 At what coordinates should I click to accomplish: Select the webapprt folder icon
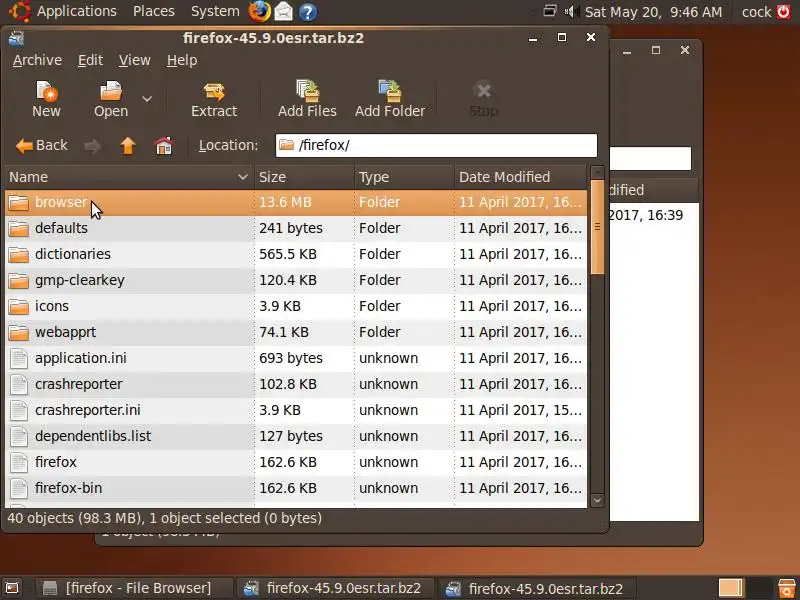tap(19, 333)
